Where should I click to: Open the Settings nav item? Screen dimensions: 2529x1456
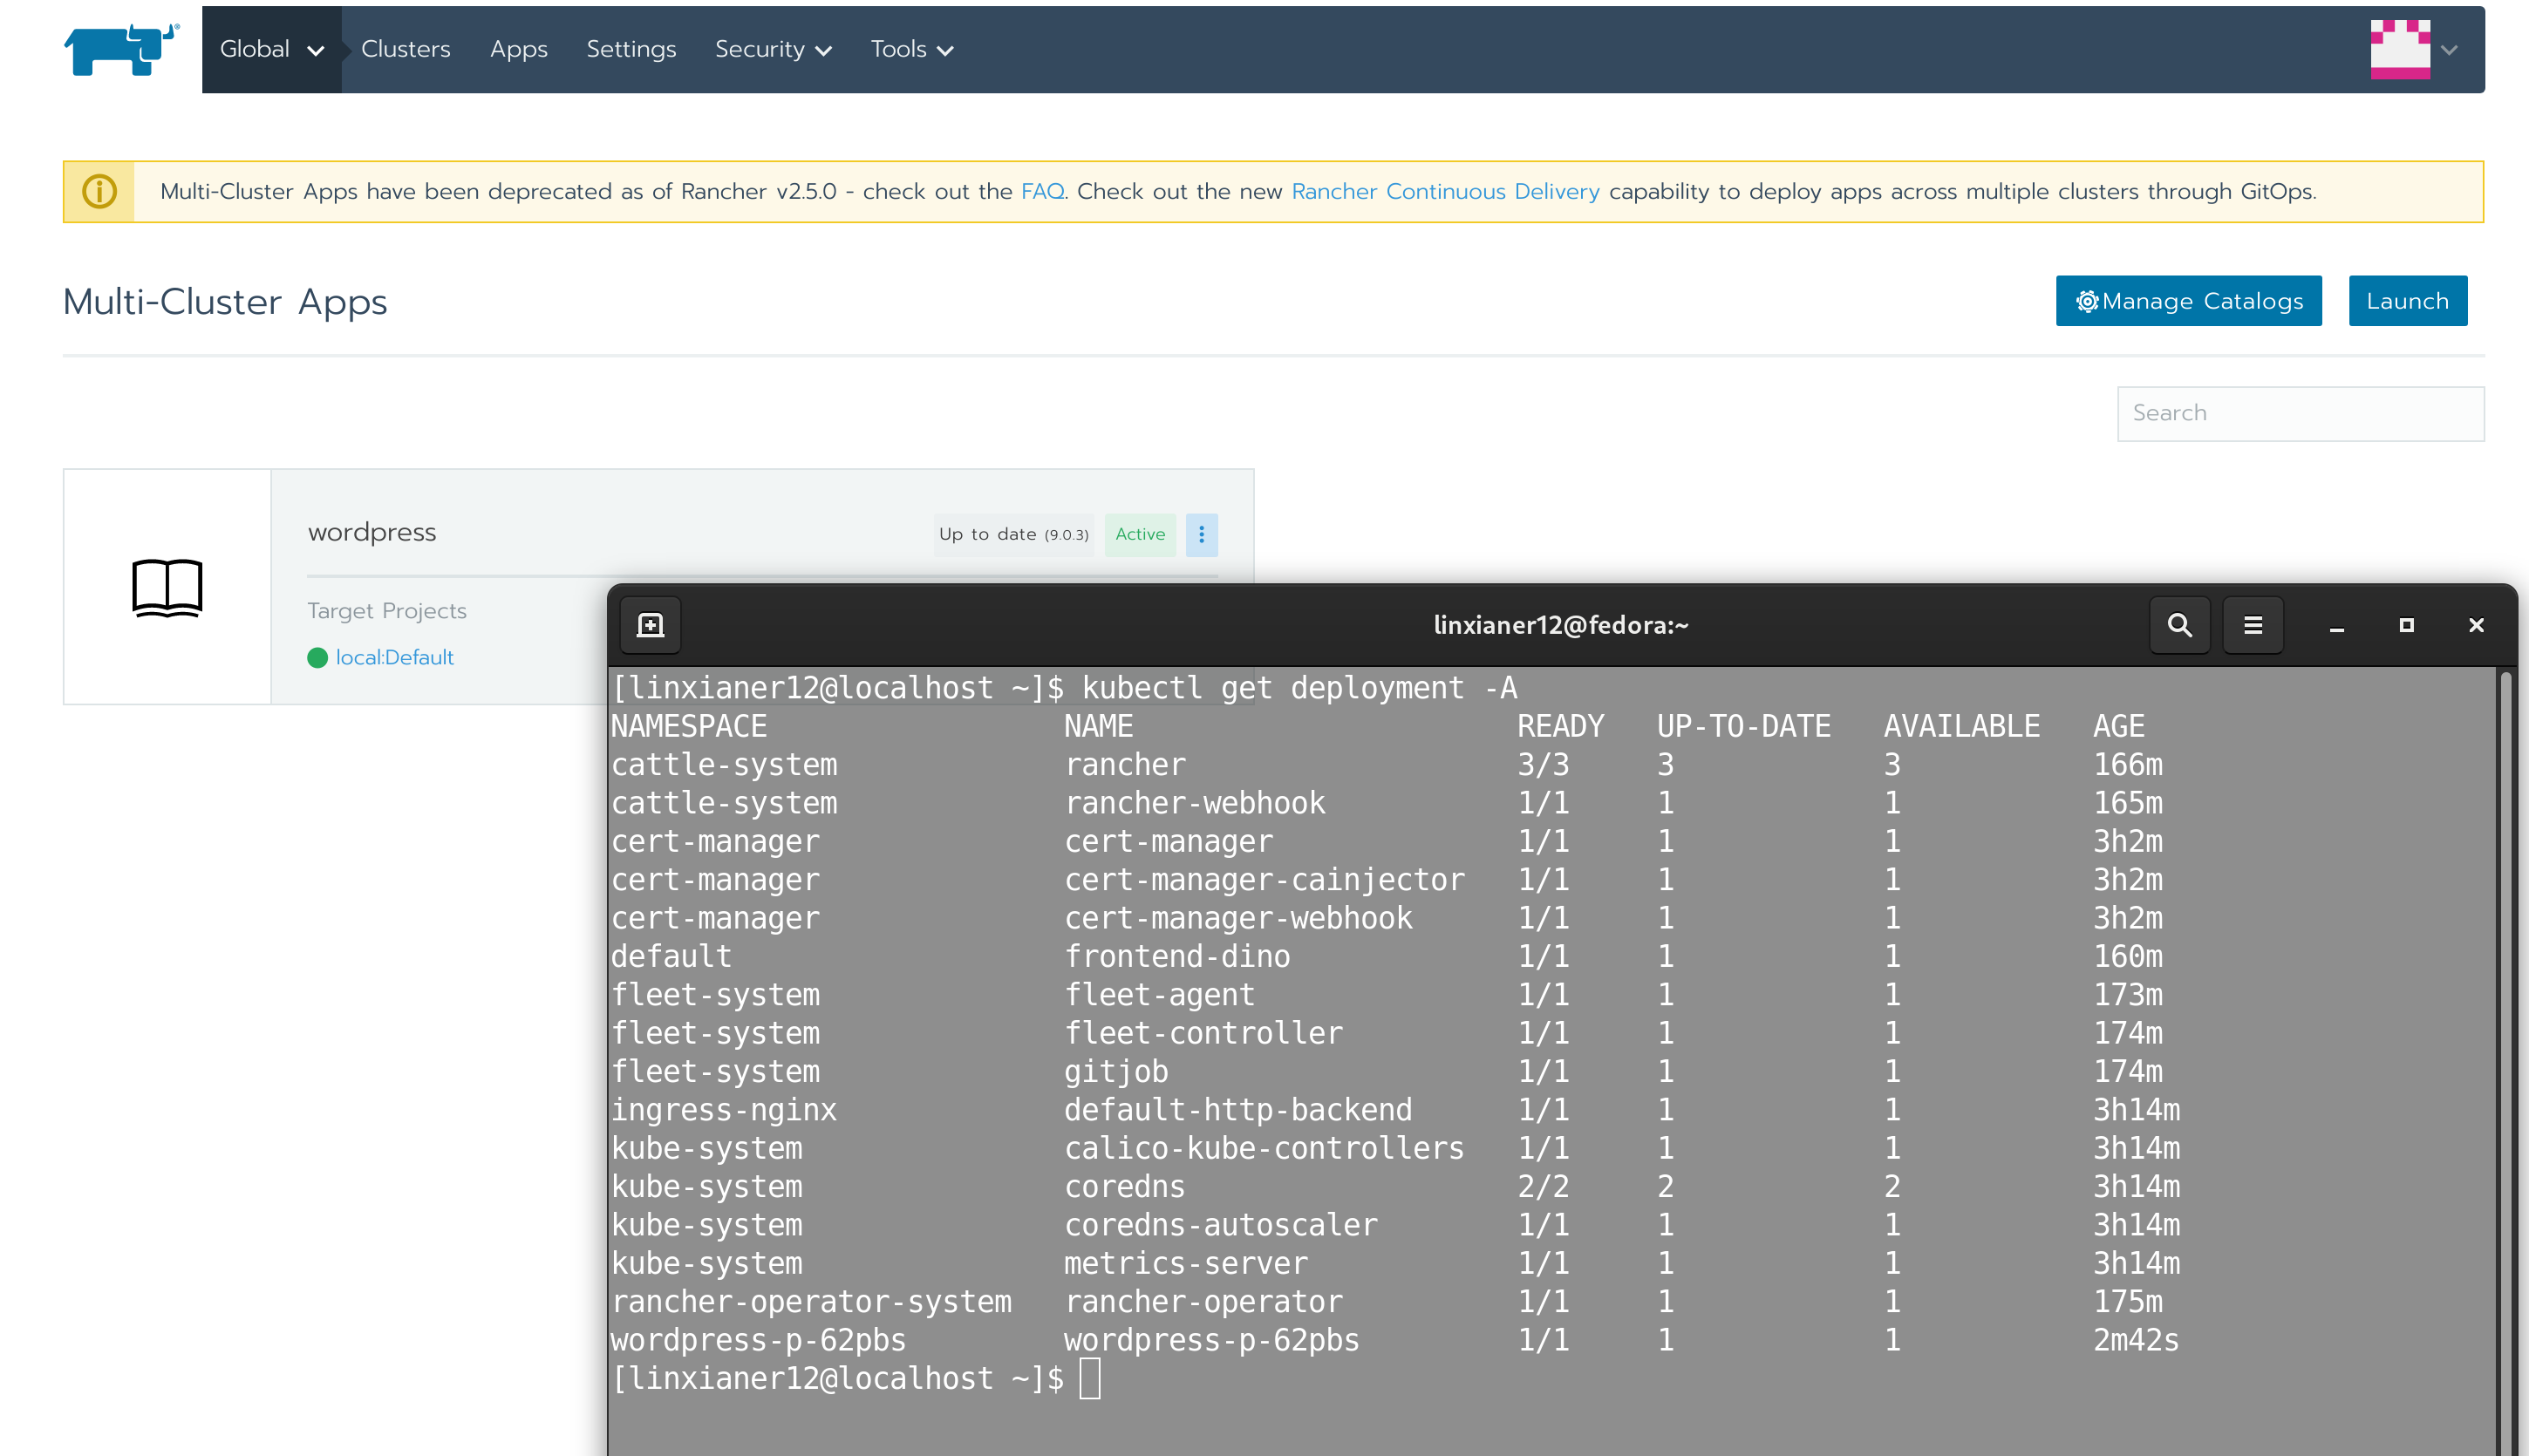pos(630,49)
